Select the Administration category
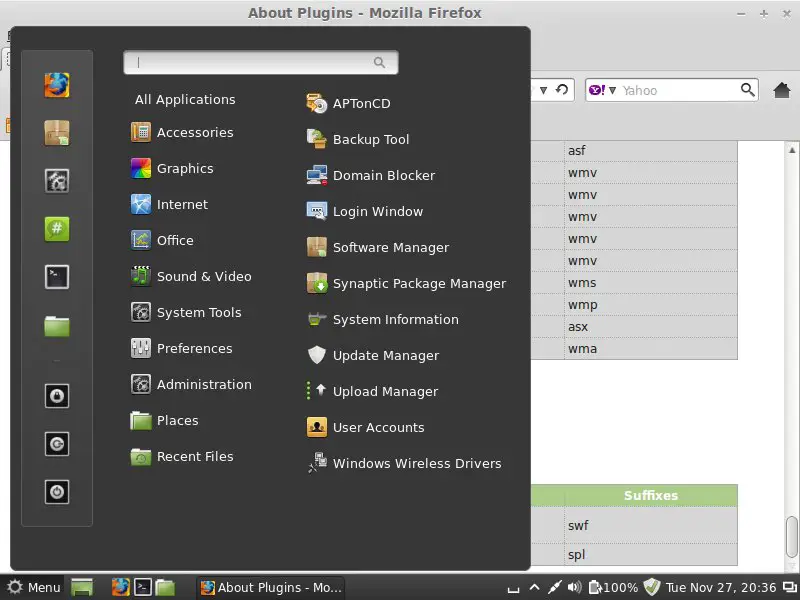800x600 pixels. point(191,384)
